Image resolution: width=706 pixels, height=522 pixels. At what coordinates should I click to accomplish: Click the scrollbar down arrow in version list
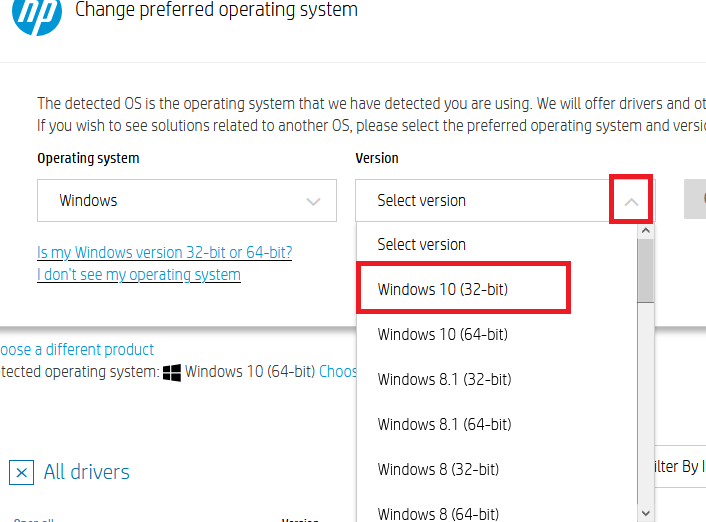click(x=646, y=513)
